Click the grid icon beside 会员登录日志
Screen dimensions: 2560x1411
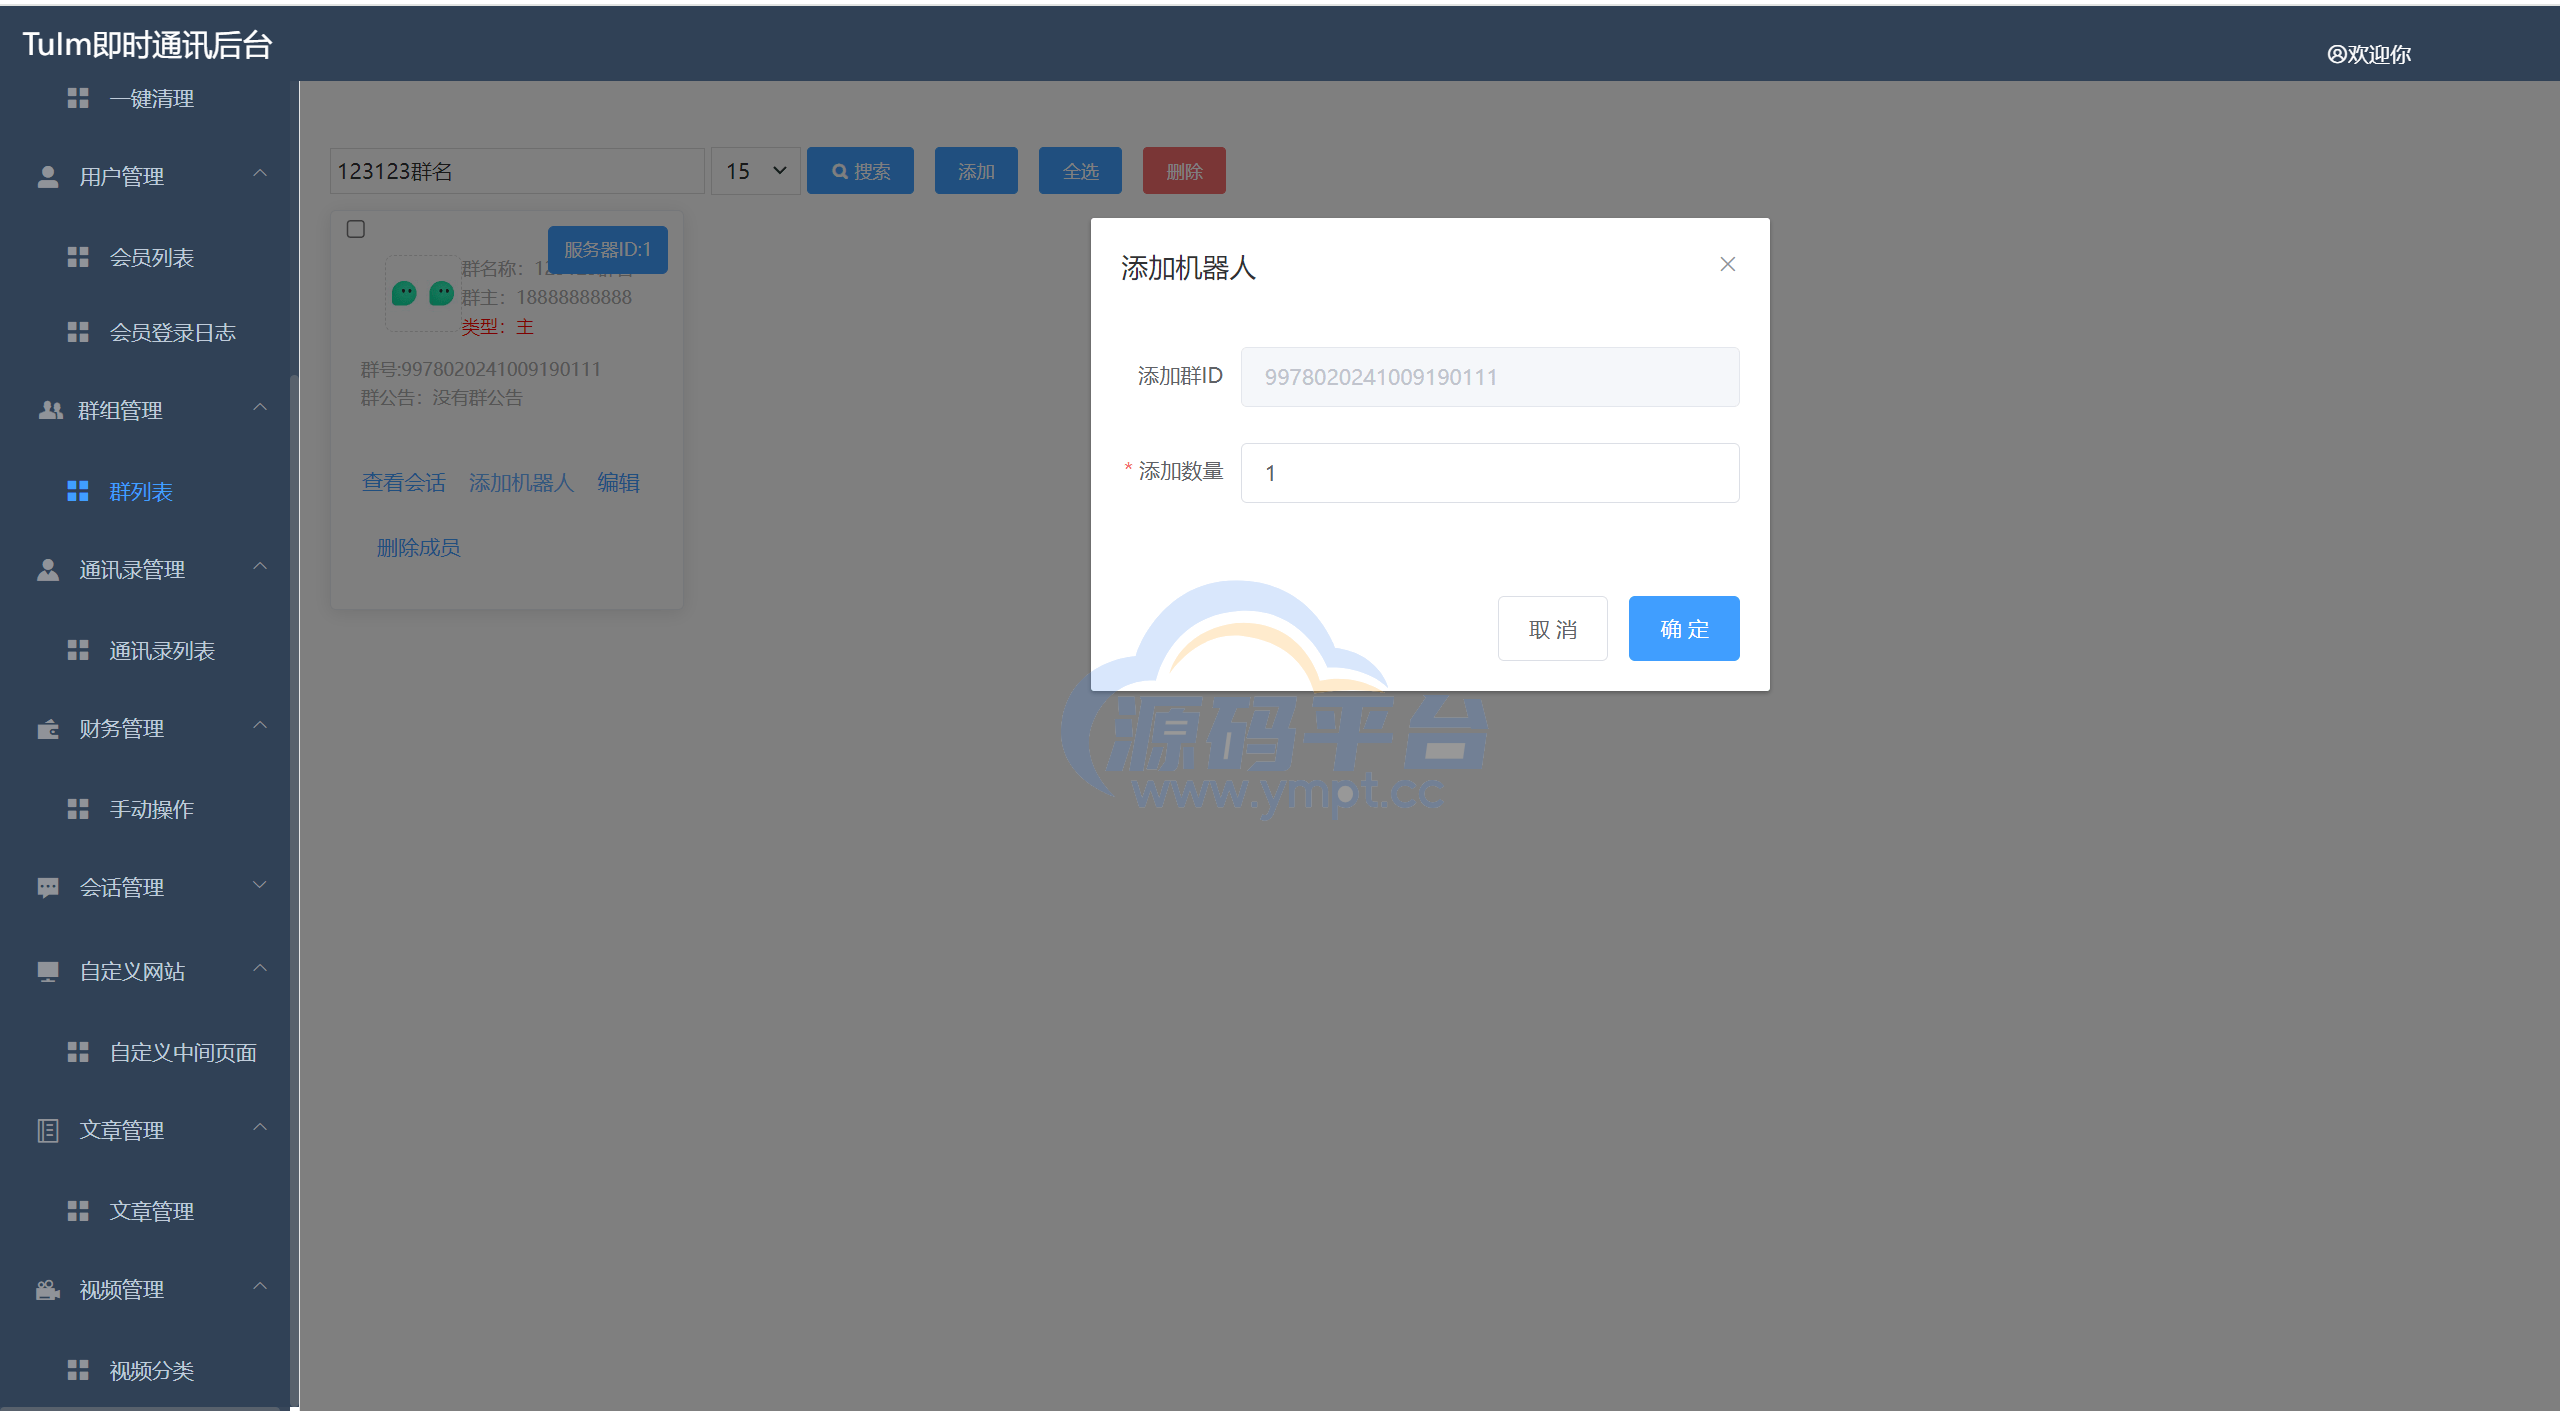coord(78,332)
